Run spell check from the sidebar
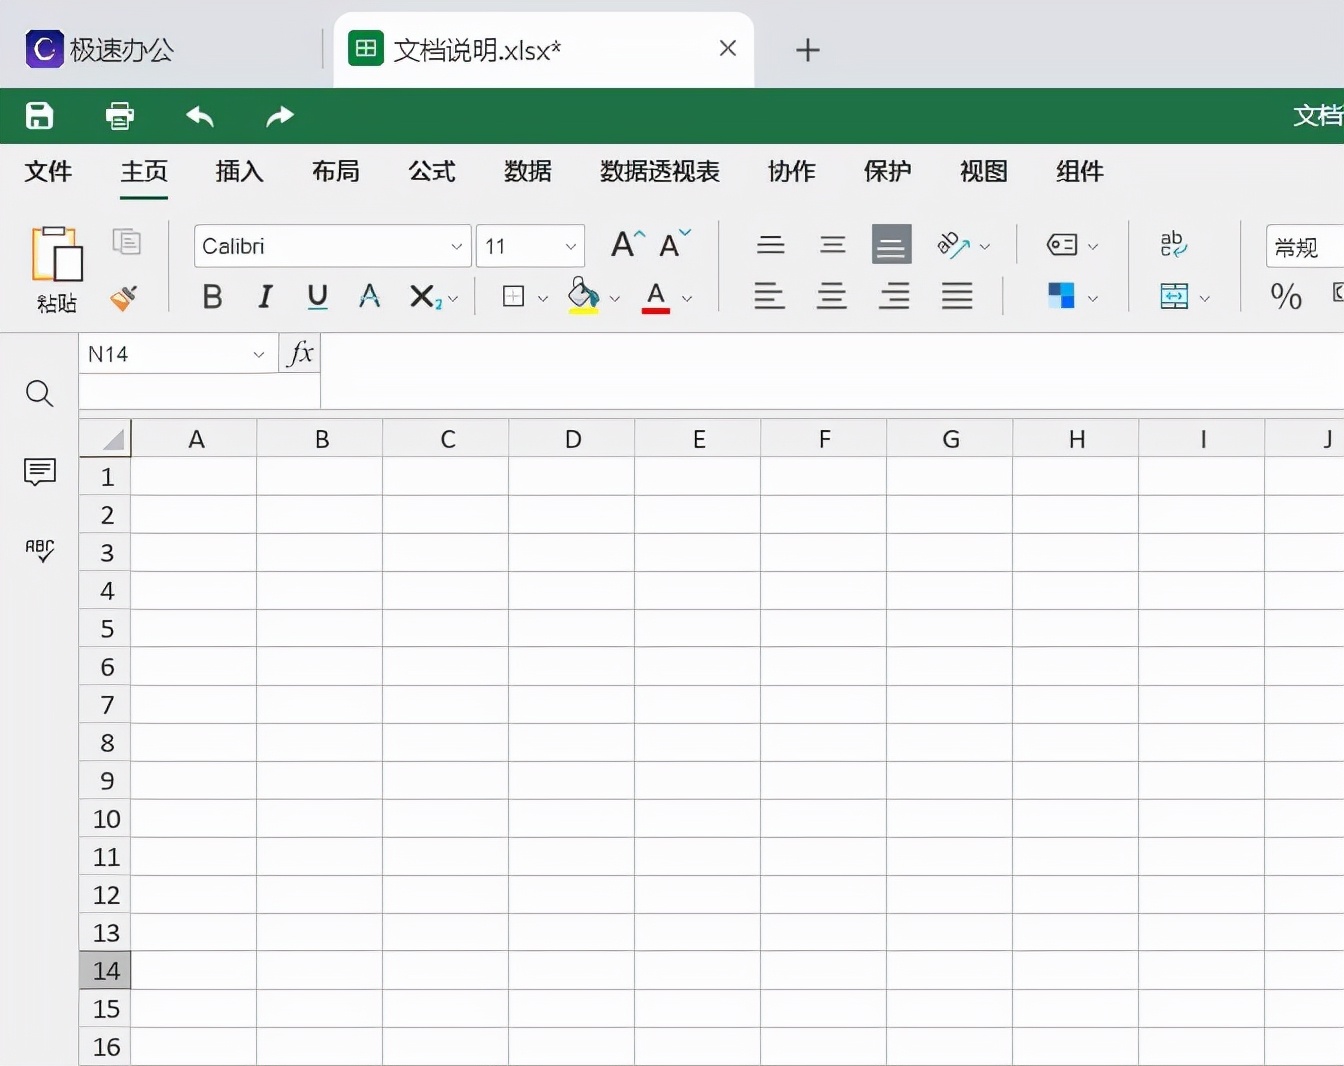 [x=39, y=550]
